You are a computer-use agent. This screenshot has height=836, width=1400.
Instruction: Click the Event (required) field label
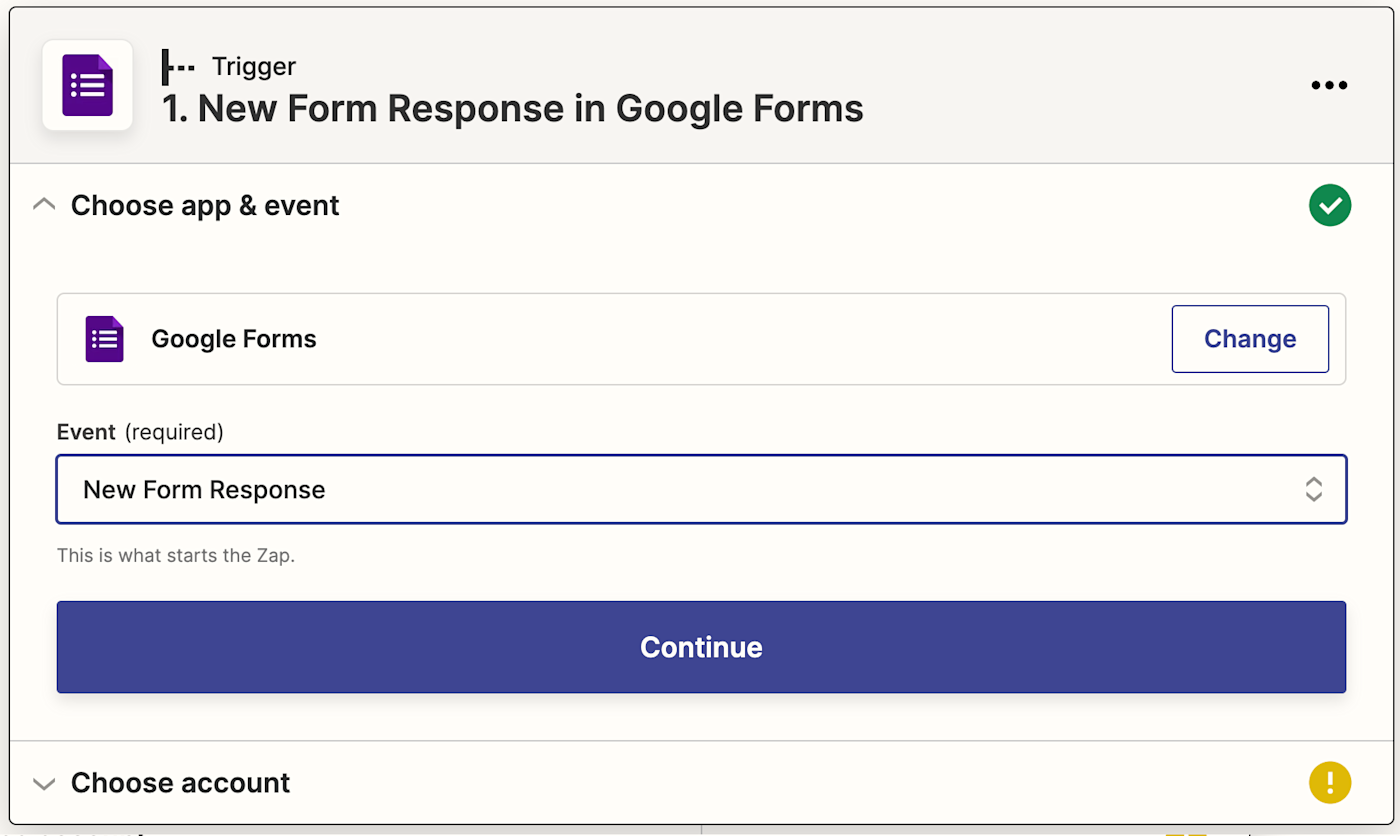click(140, 432)
